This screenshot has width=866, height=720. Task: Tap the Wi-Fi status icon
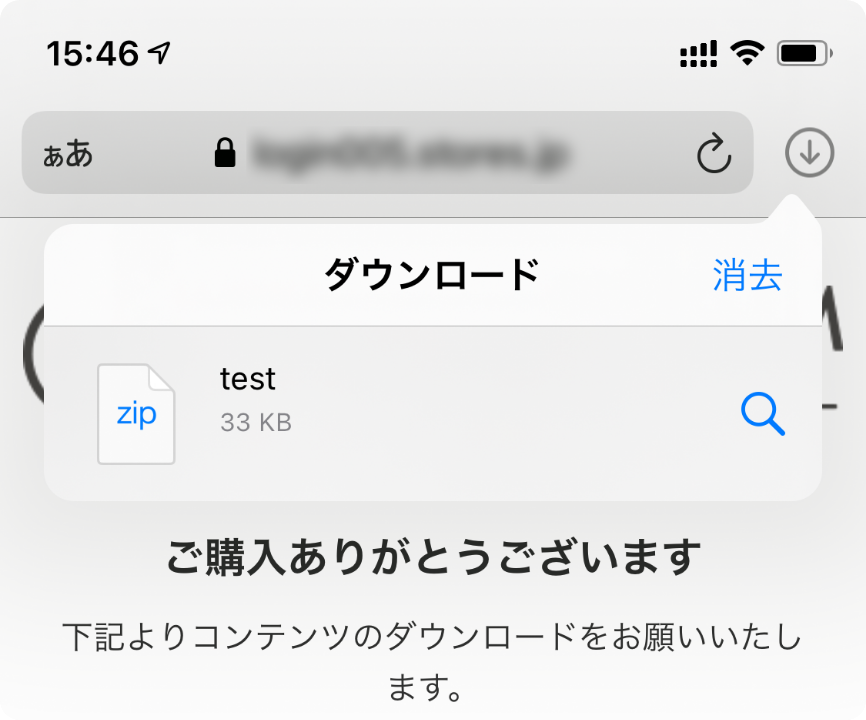pos(746,53)
